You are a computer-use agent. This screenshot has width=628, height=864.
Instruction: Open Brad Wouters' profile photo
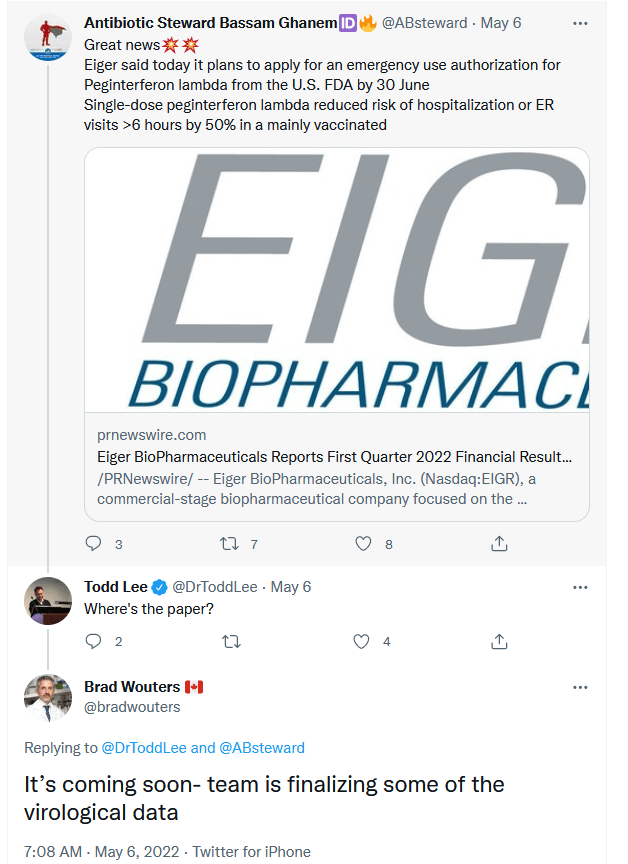click(47, 698)
